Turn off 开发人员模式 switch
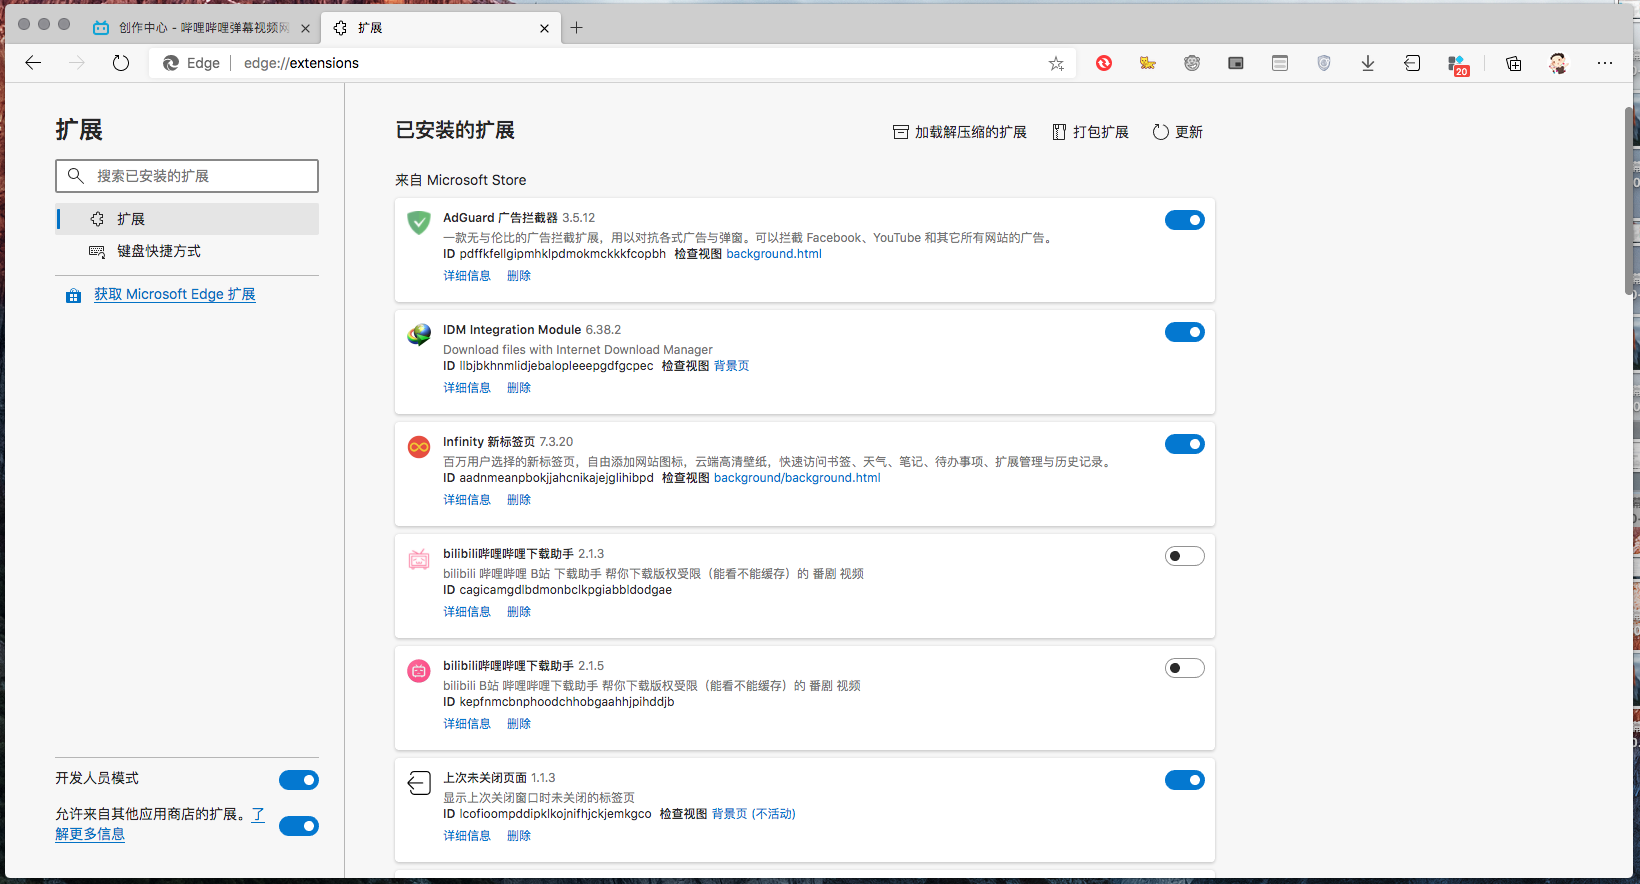The image size is (1640, 884). 299,780
